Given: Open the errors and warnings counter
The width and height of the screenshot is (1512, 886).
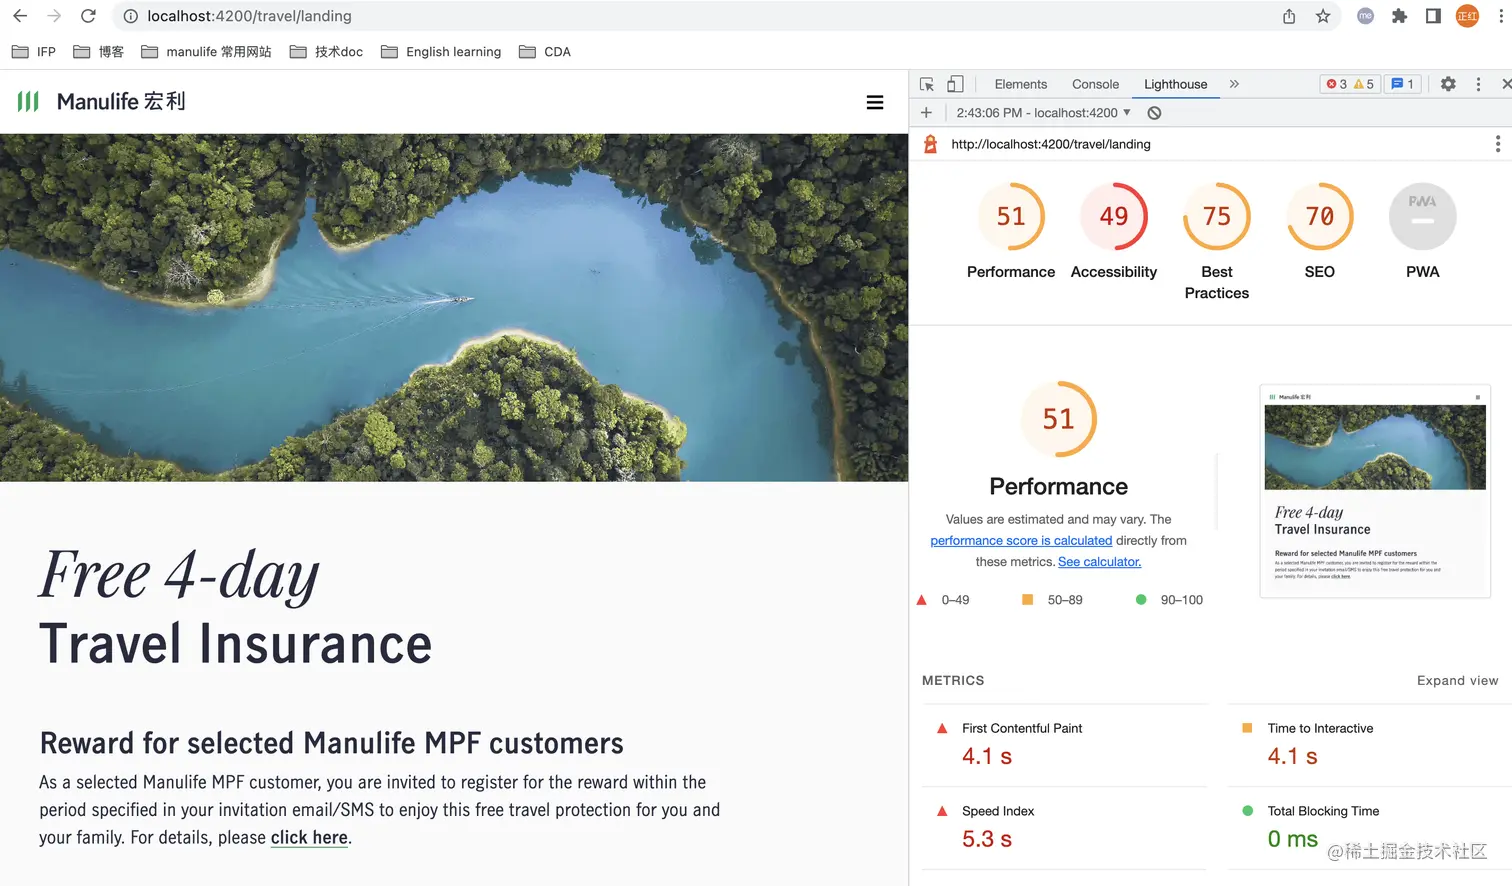Looking at the screenshot, I should click(x=1349, y=84).
